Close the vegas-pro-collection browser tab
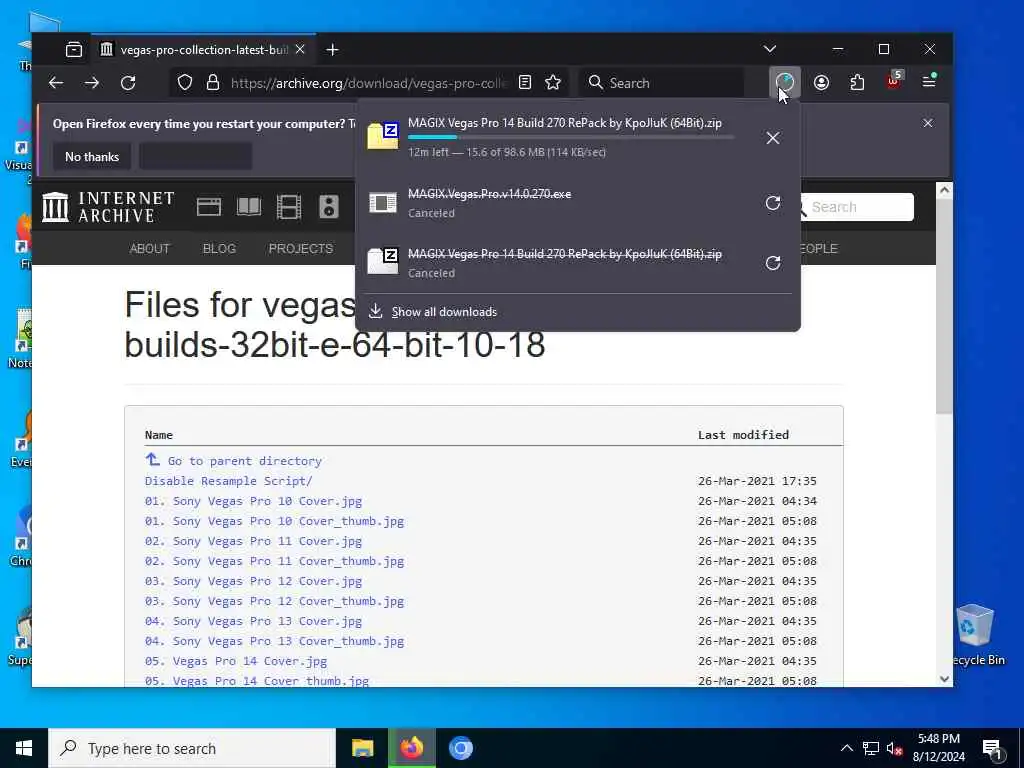1024x768 pixels. tap(300, 50)
